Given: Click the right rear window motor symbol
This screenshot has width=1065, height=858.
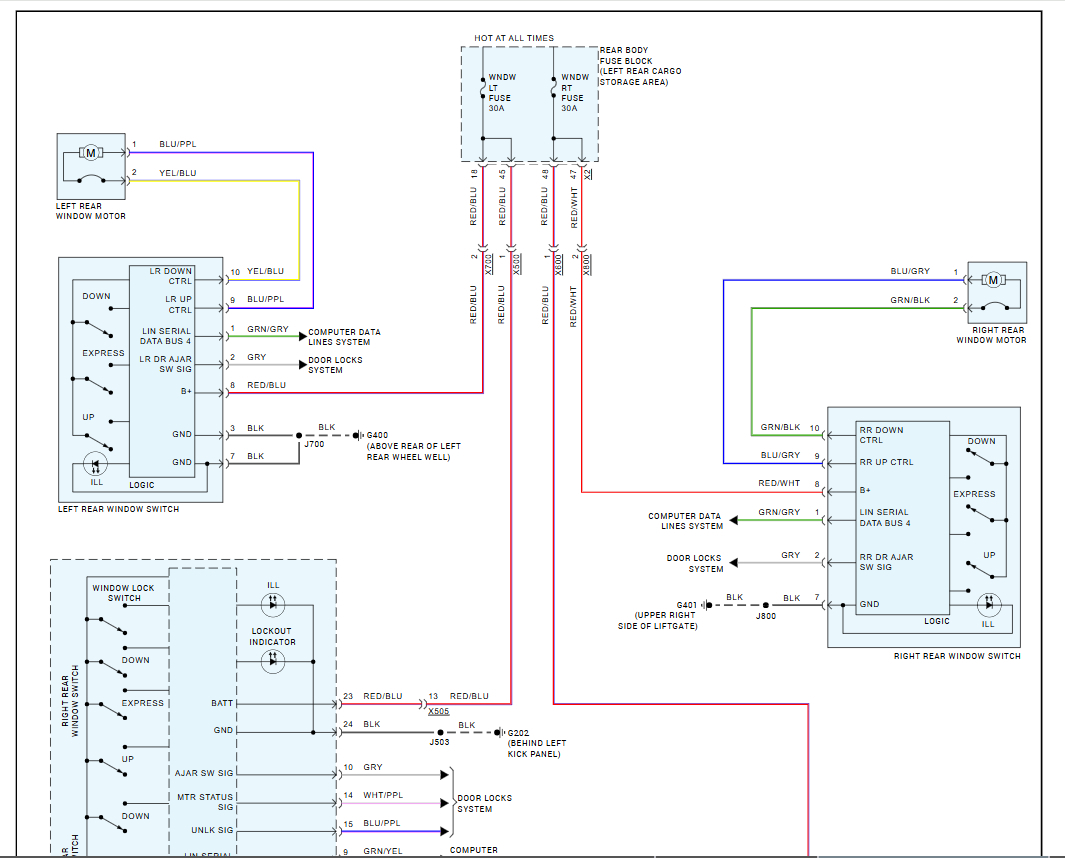Looking at the screenshot, I should click(x=993, y=280).
